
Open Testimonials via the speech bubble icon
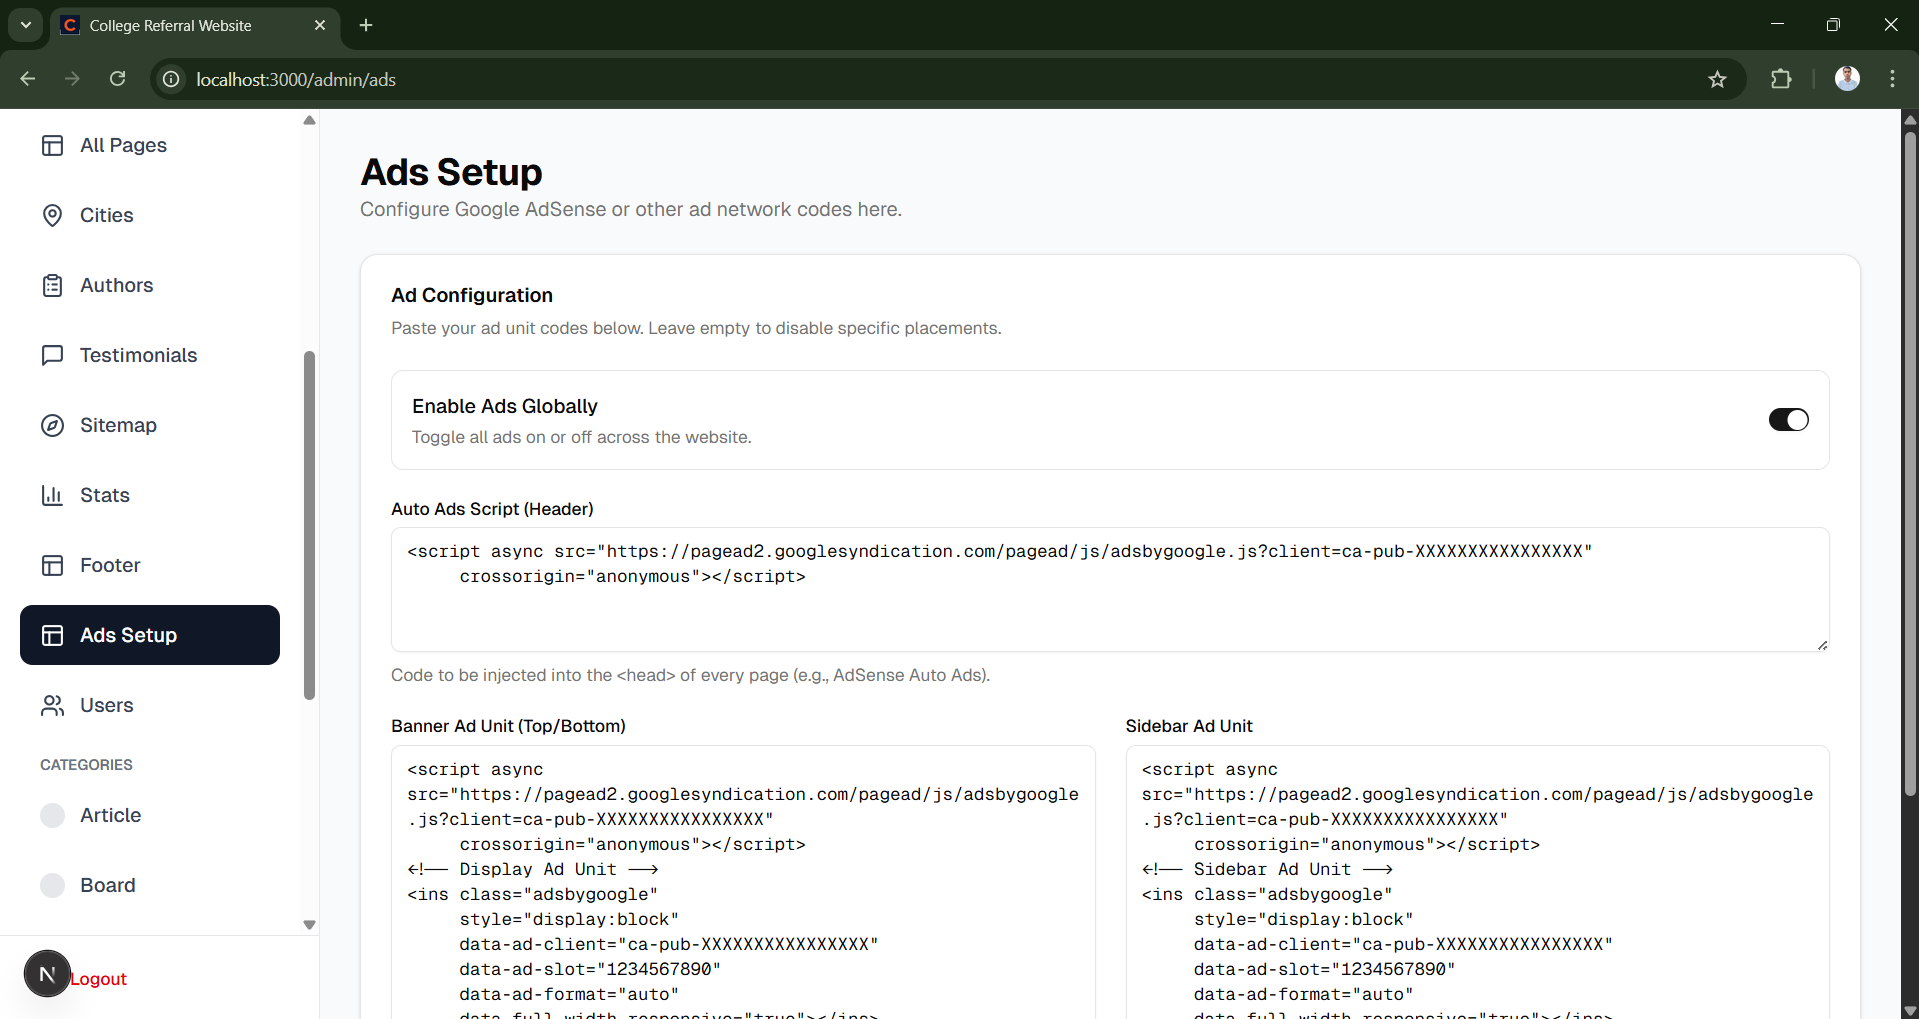[x=52, y=356]
